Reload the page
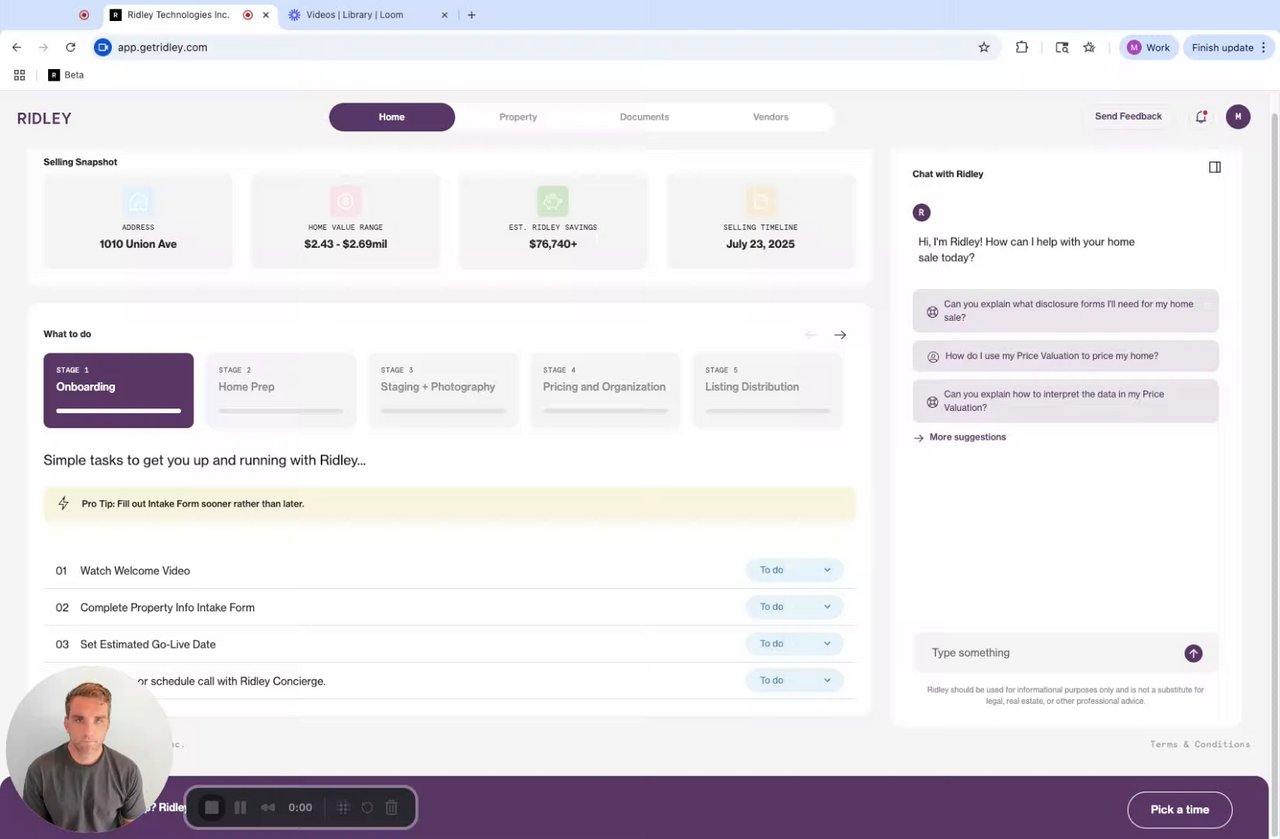 [70, 47]
